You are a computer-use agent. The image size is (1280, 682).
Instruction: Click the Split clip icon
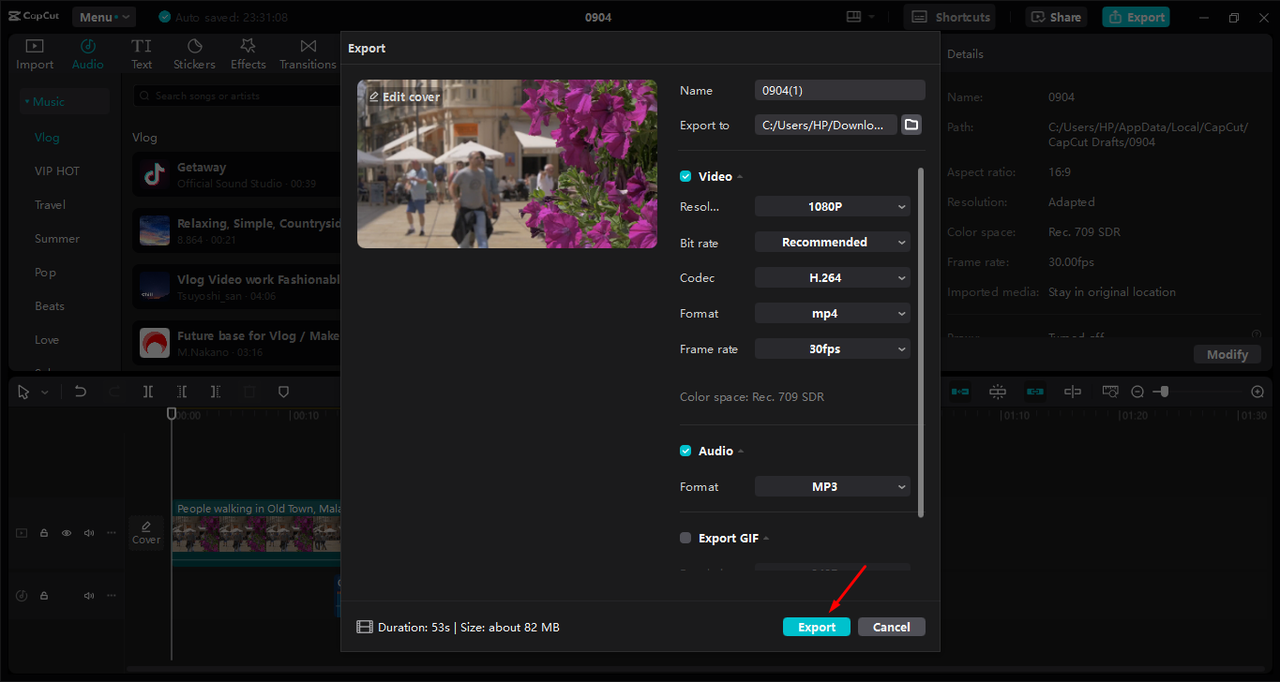(x=148, y=392)
